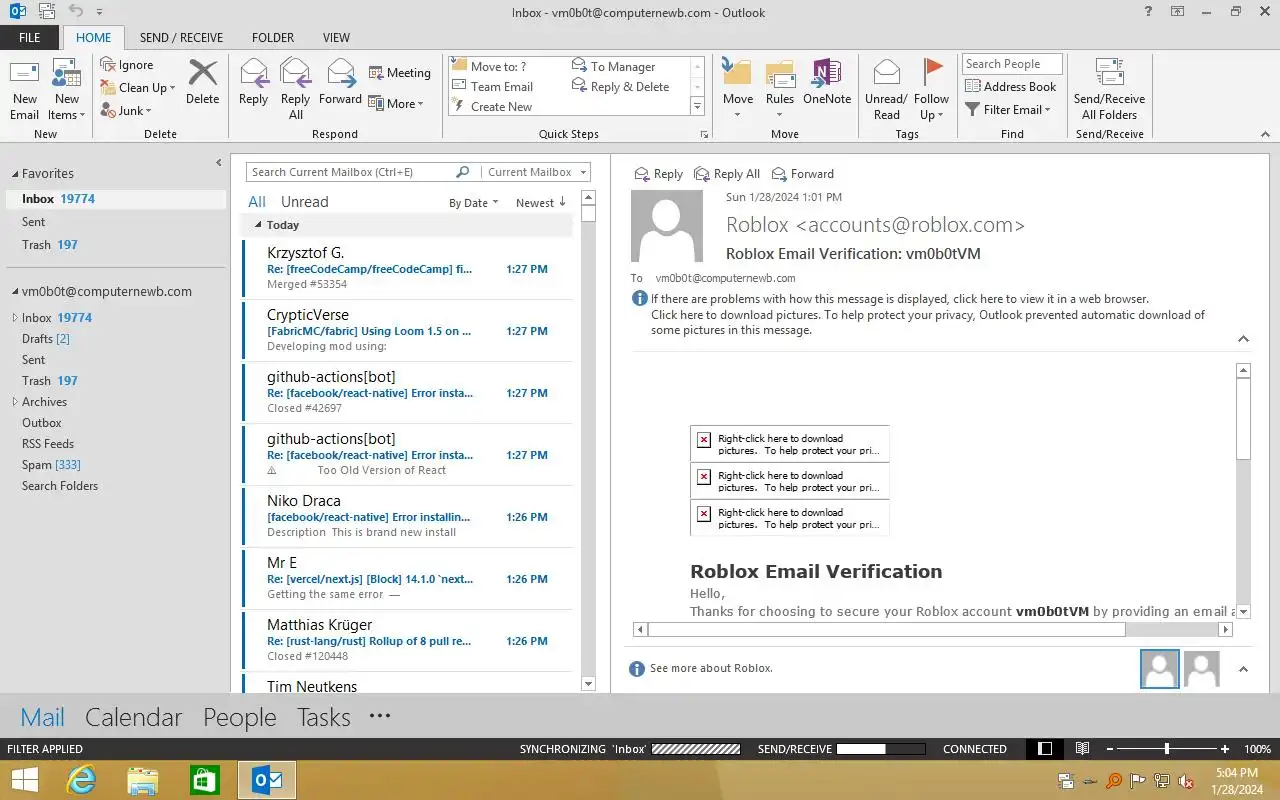Open the Drafts folder

tap(46, 339)
